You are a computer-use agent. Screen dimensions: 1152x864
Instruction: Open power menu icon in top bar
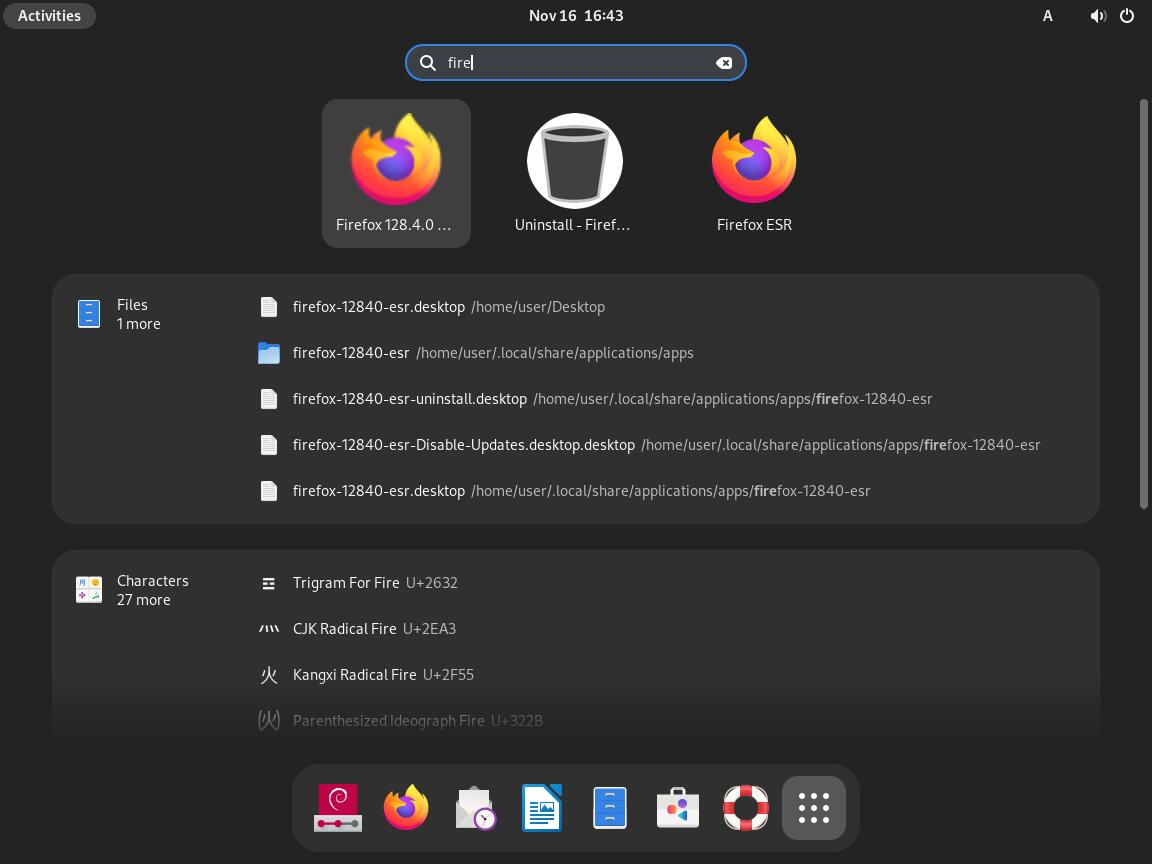(x=1127, y=15)
